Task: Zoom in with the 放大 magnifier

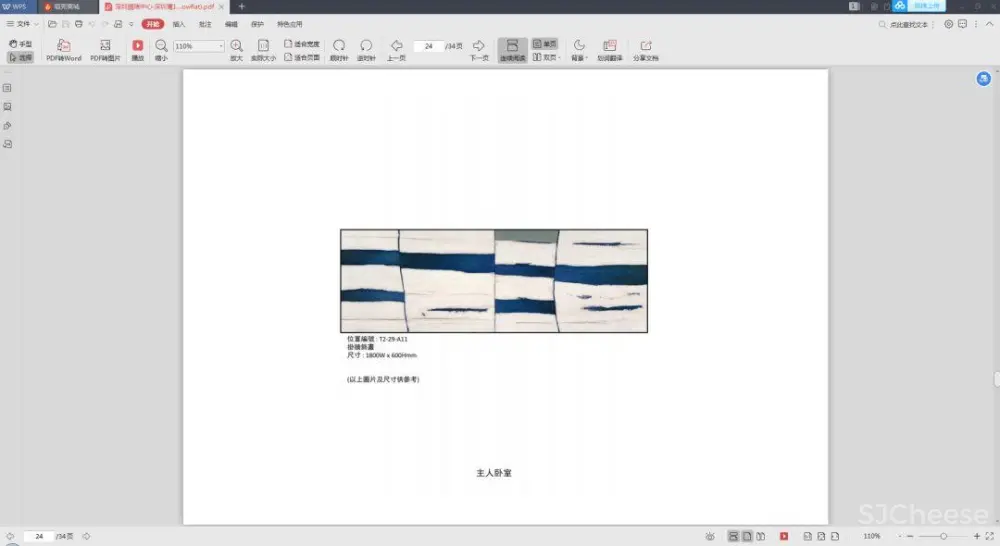Action: coord(236,46)
